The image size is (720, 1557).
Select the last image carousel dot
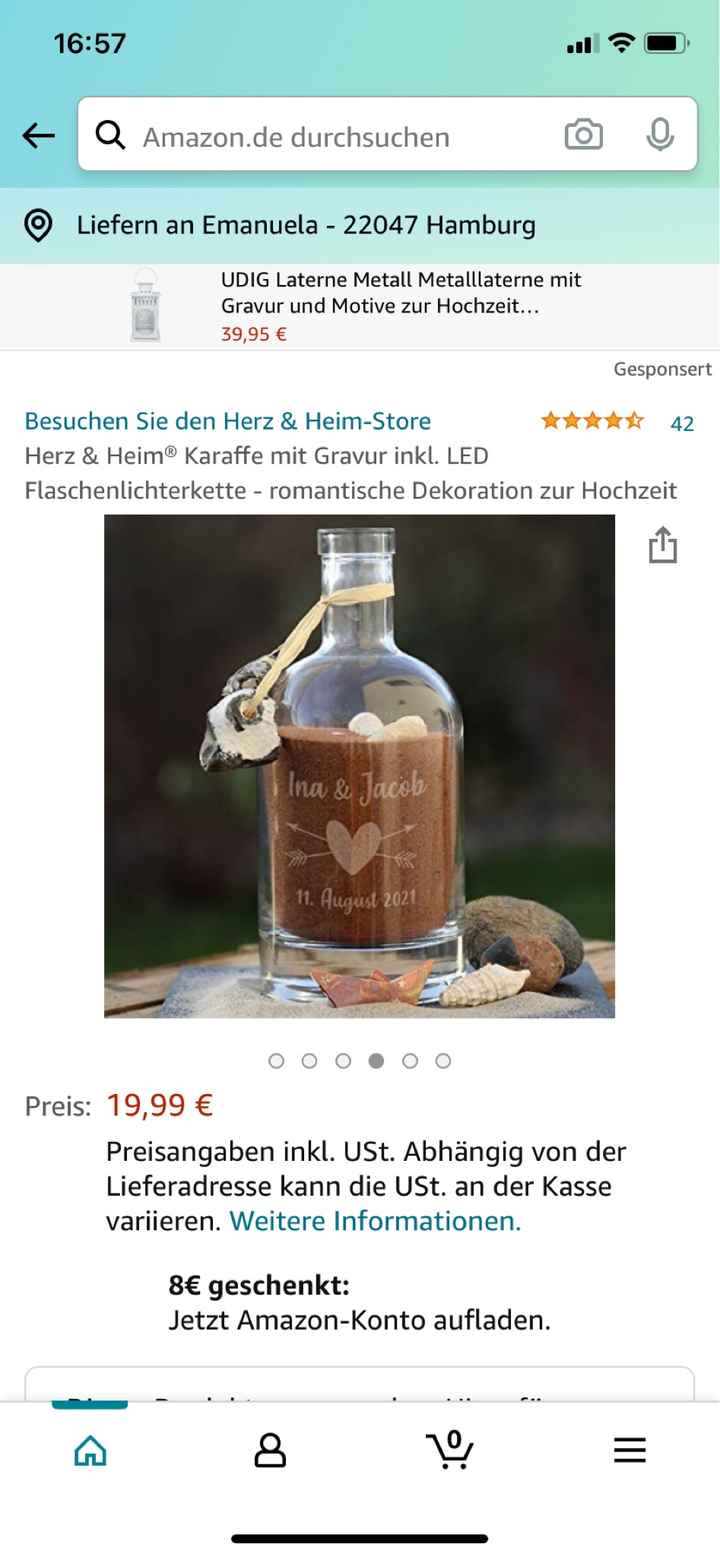click(x=443, y=1061)
